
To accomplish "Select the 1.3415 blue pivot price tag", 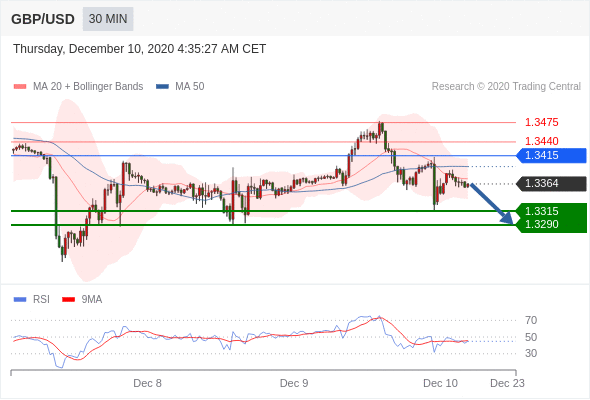I will coord(551,155).
